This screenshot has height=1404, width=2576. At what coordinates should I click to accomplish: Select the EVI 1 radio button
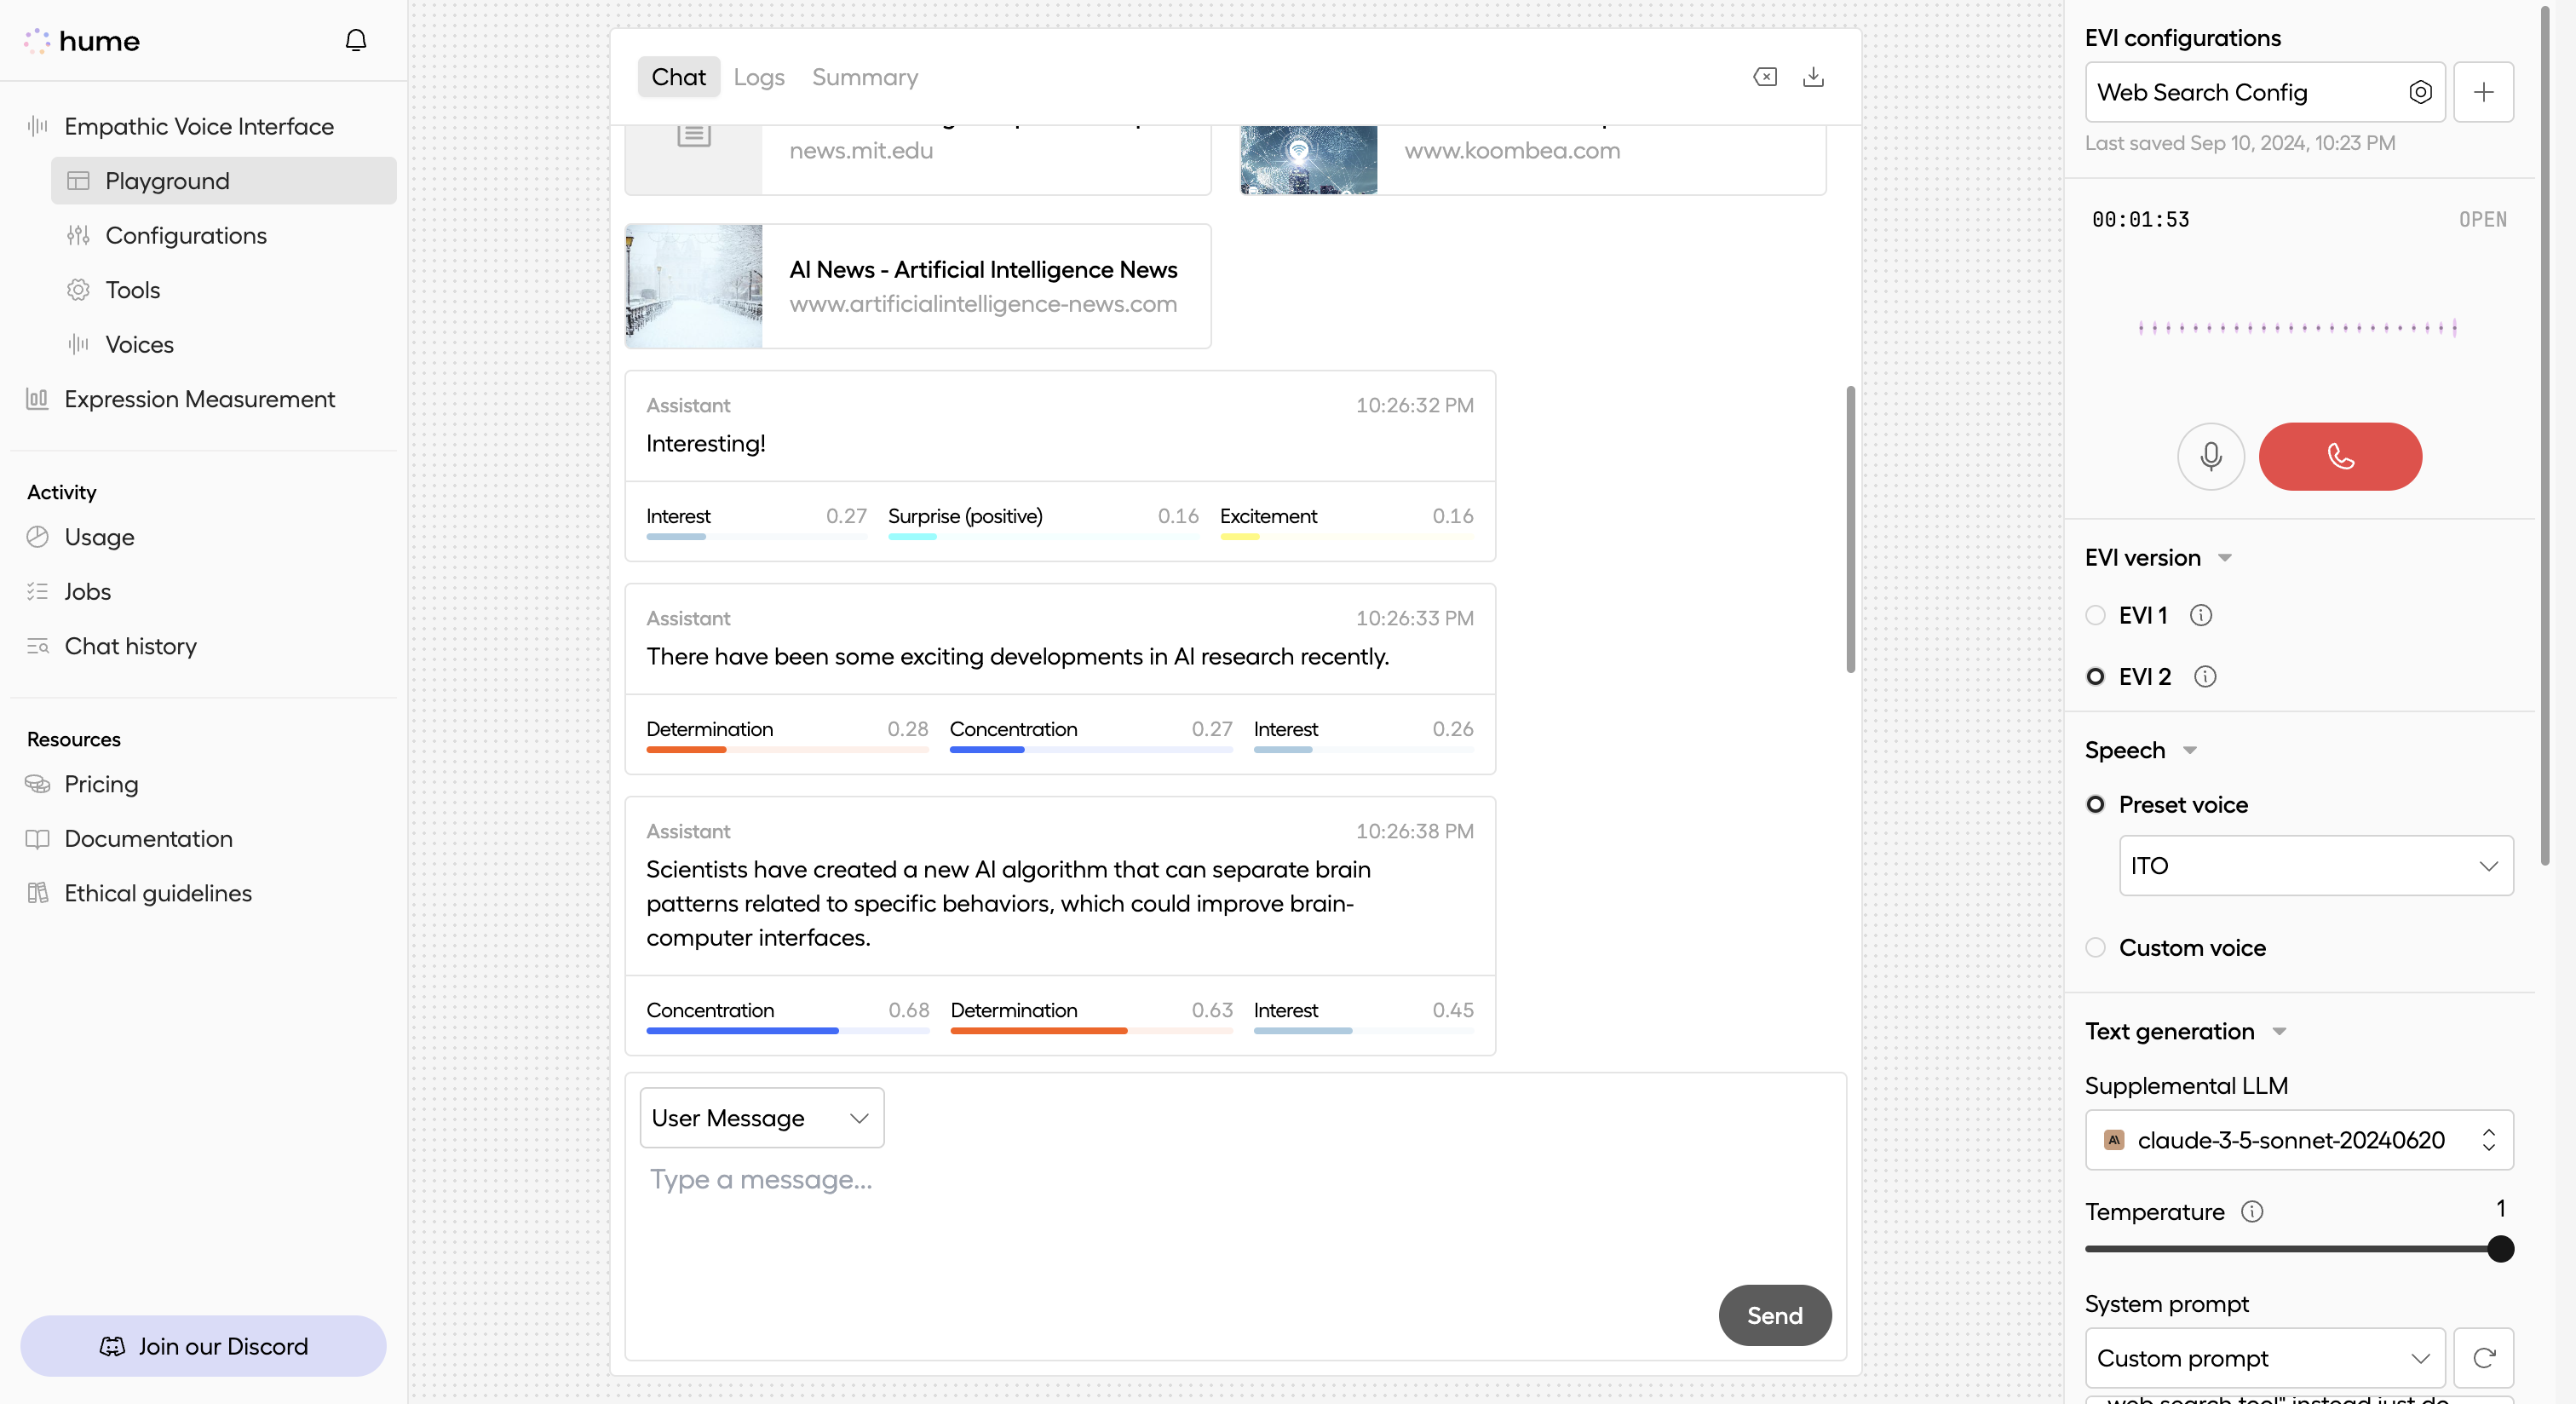coord(2096,615)
